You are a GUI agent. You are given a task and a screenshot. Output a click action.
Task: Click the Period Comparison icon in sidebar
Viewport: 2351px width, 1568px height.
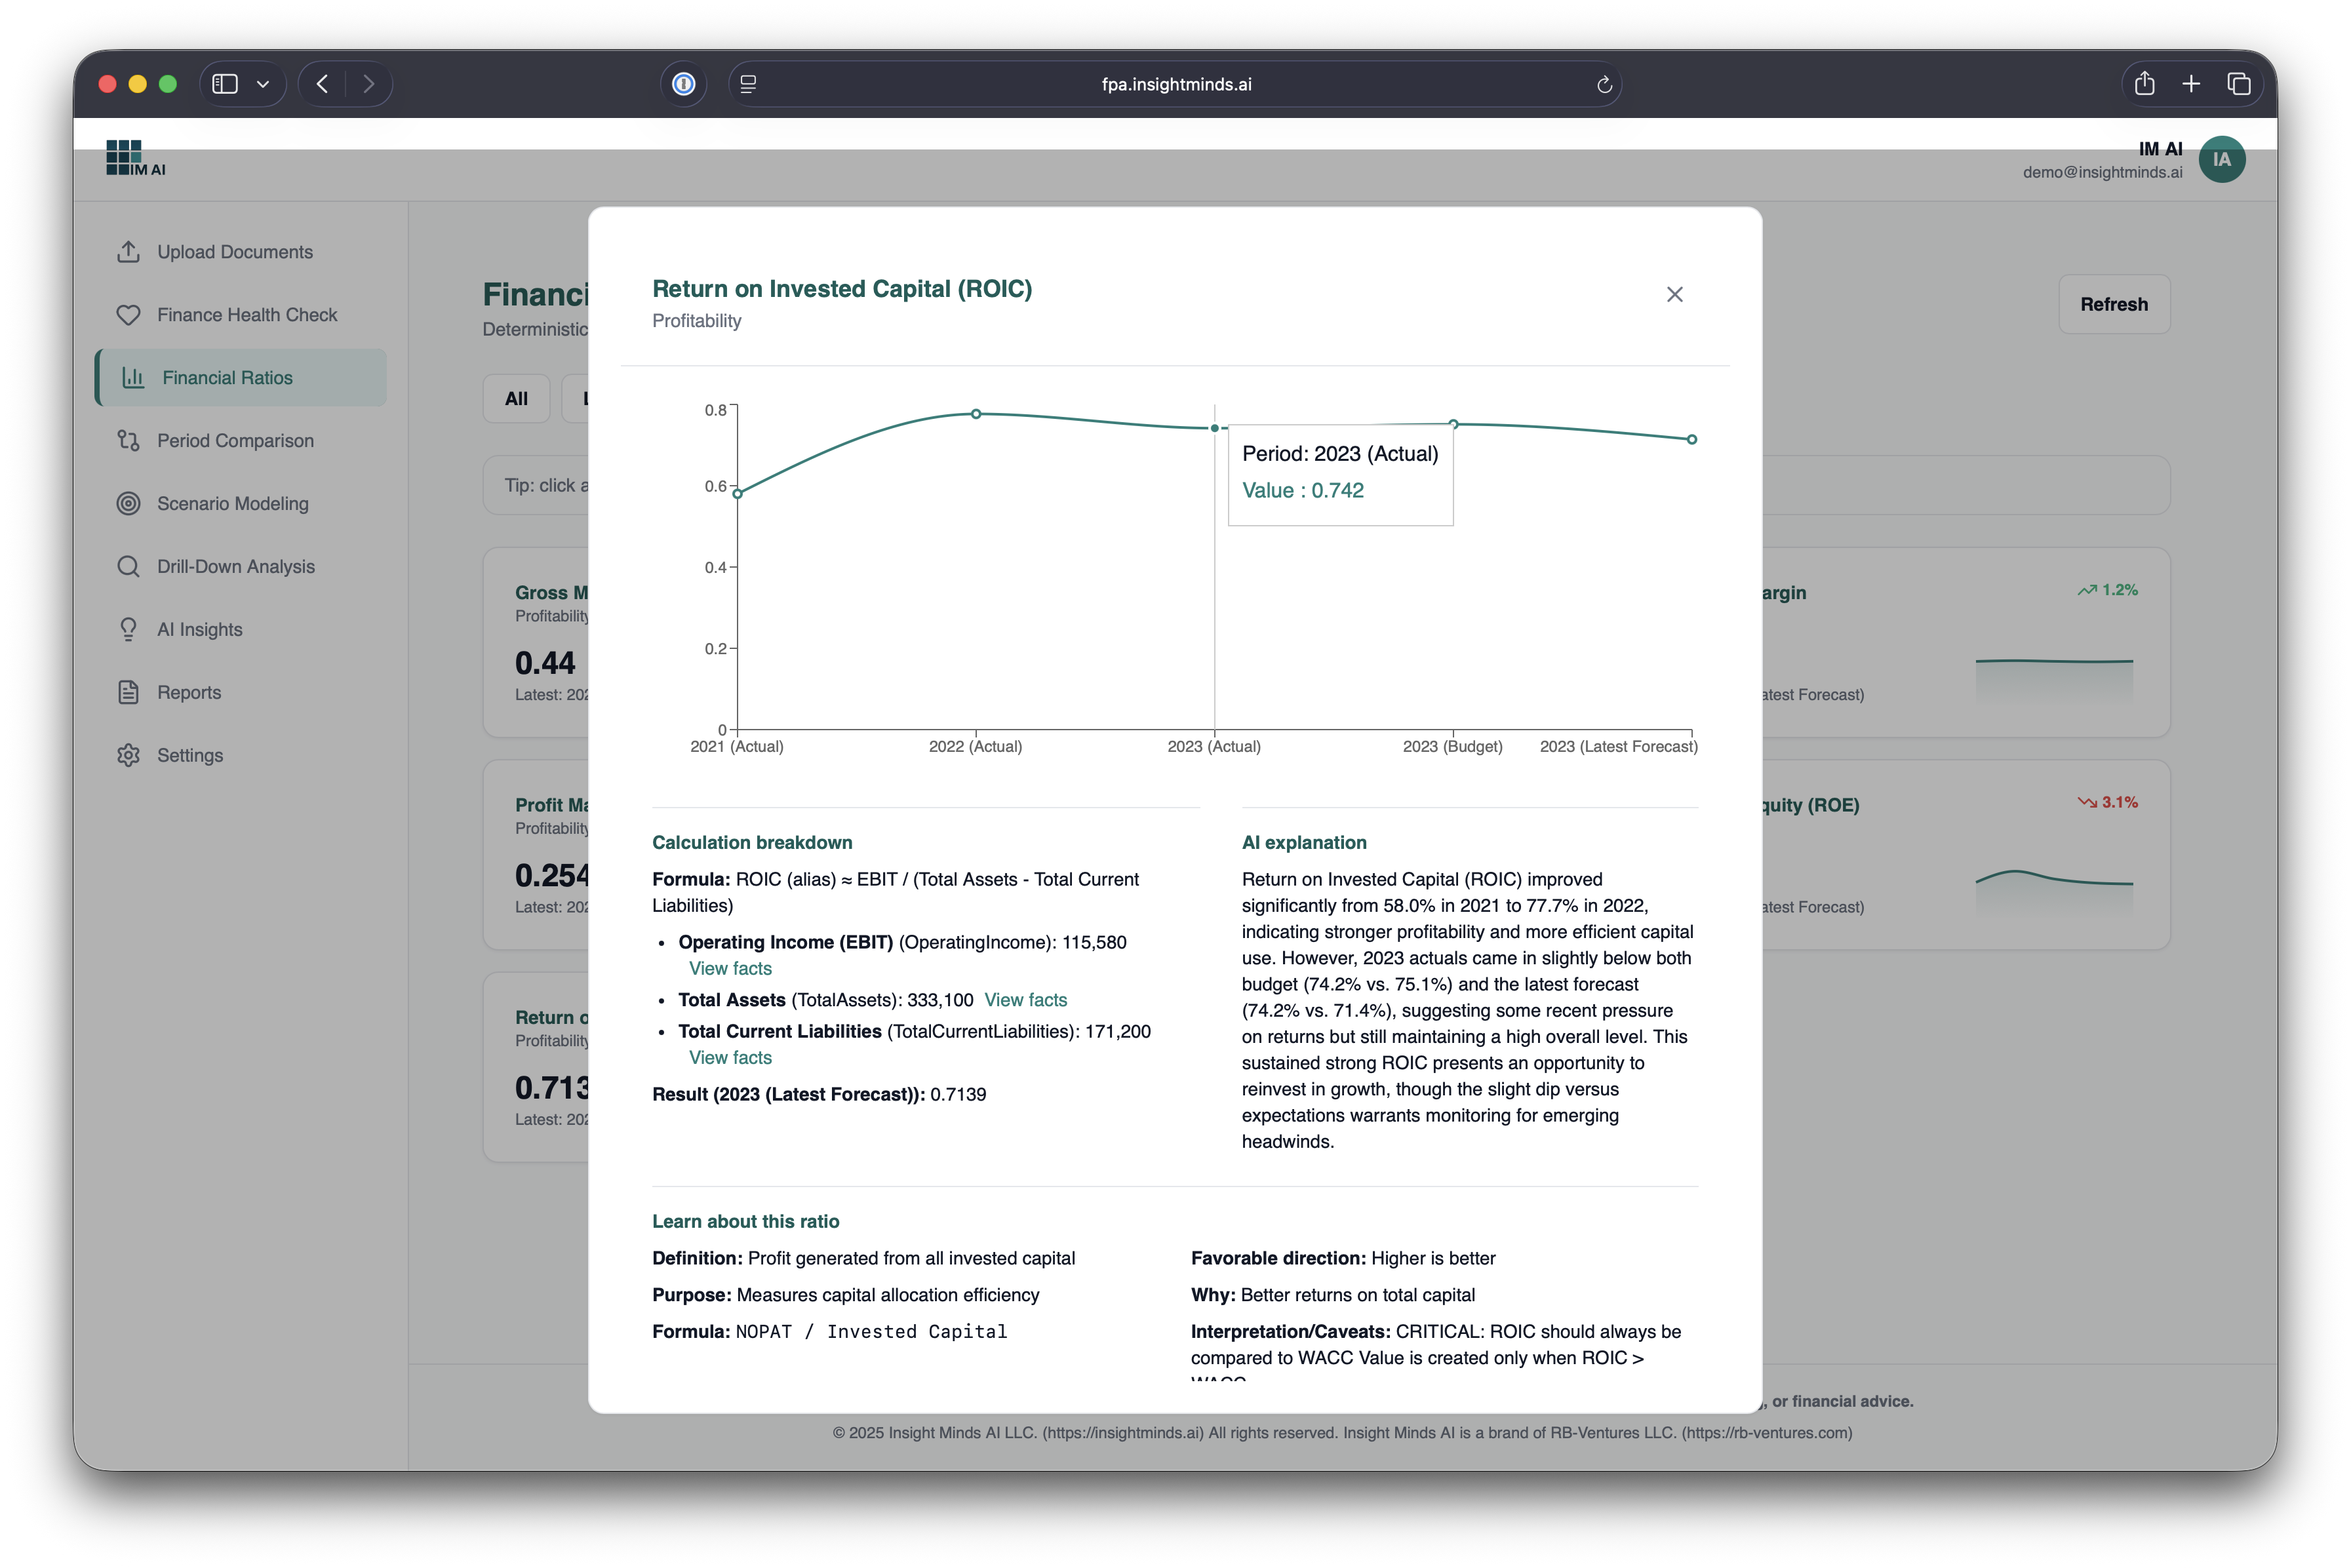click(x=128, y=441)
